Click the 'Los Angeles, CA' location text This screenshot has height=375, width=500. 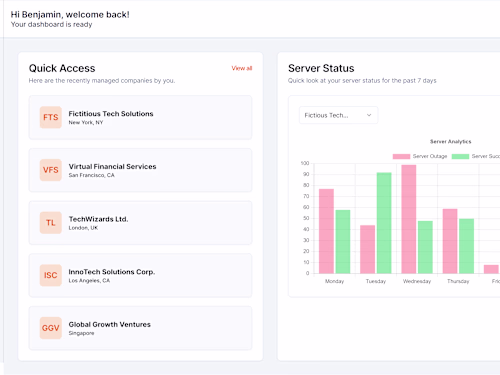pyautogui.click(x=89, y=281)
